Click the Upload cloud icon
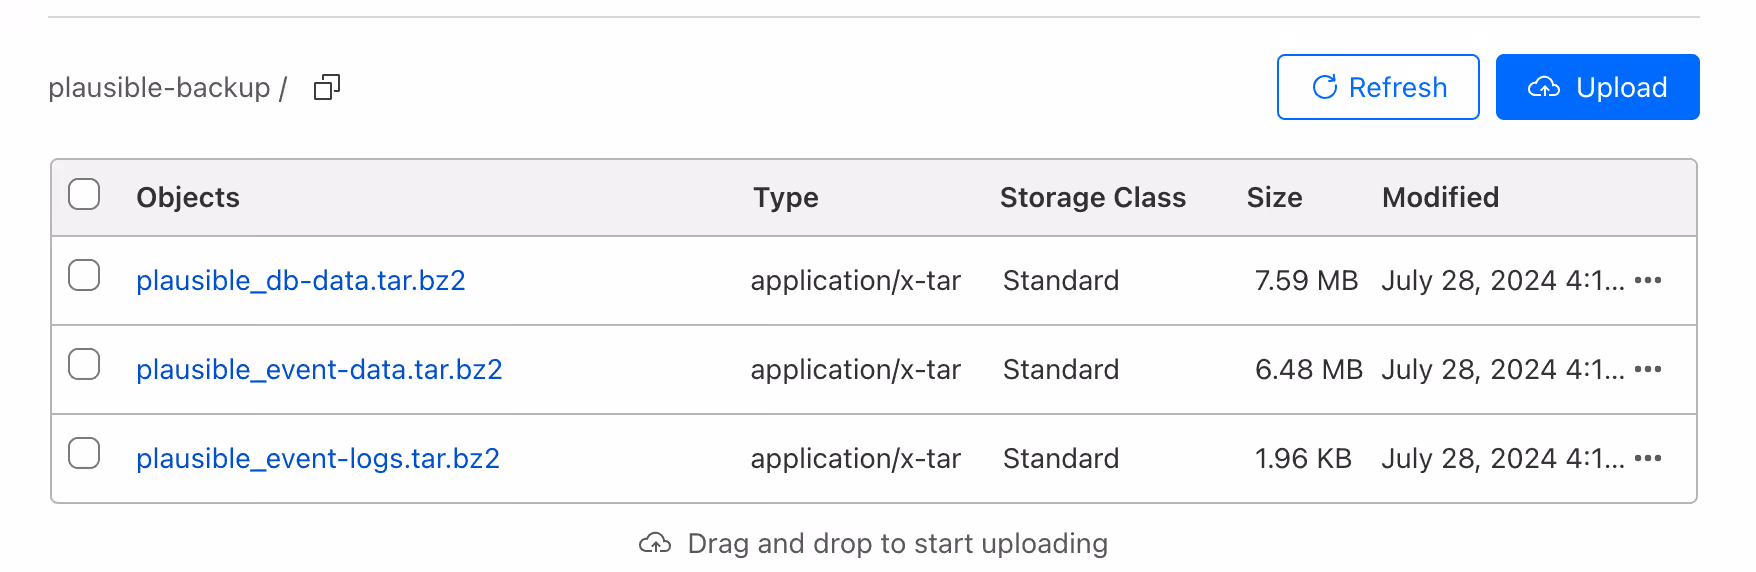 1544,87
